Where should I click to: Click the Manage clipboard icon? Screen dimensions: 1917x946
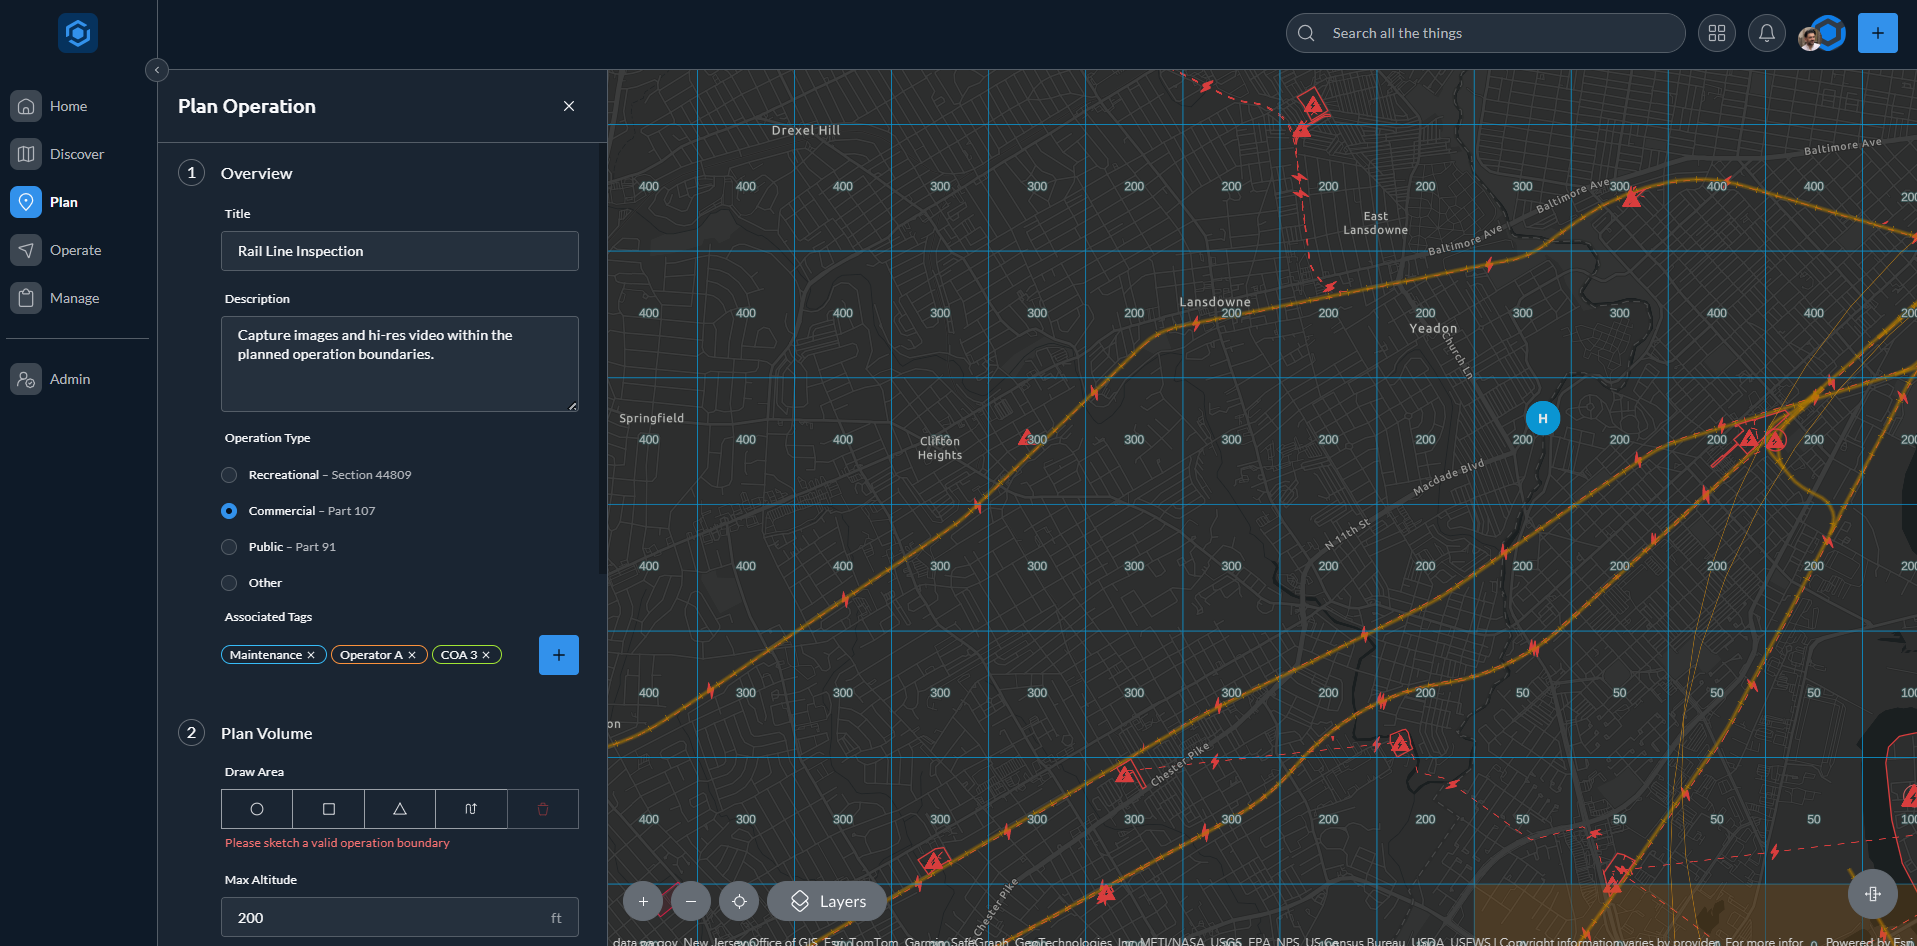[x=26, y=298]
